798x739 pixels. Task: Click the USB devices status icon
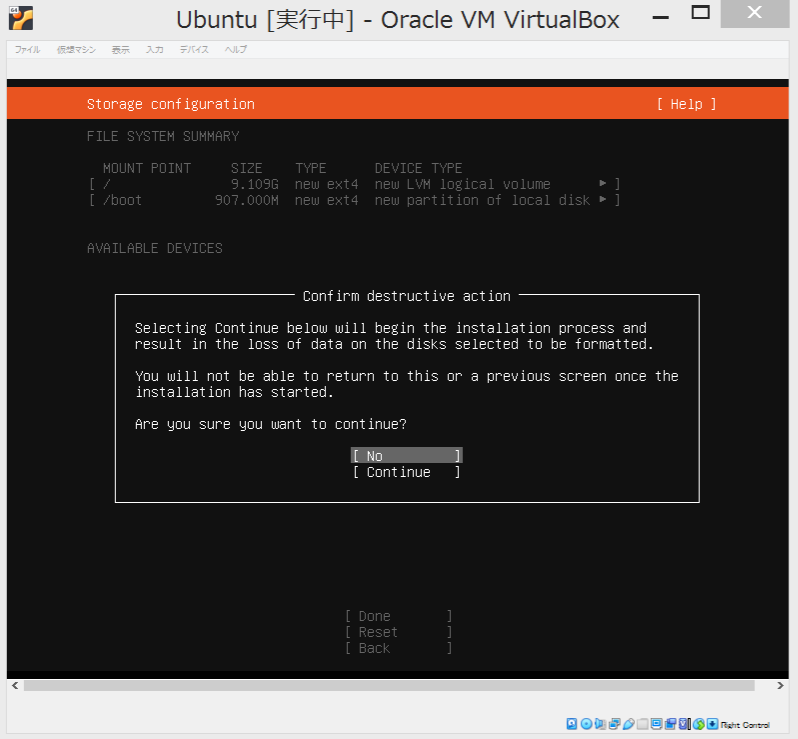pyautogui.click(x=629, y=724)
